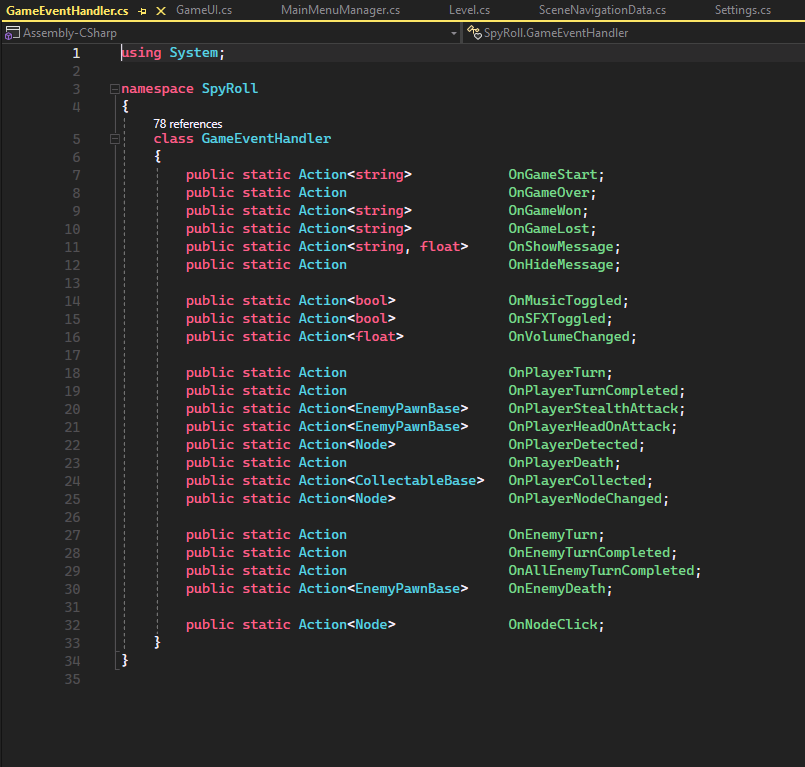
Task: Click the 78 references CodeLens link
Action: click(187, 124)
